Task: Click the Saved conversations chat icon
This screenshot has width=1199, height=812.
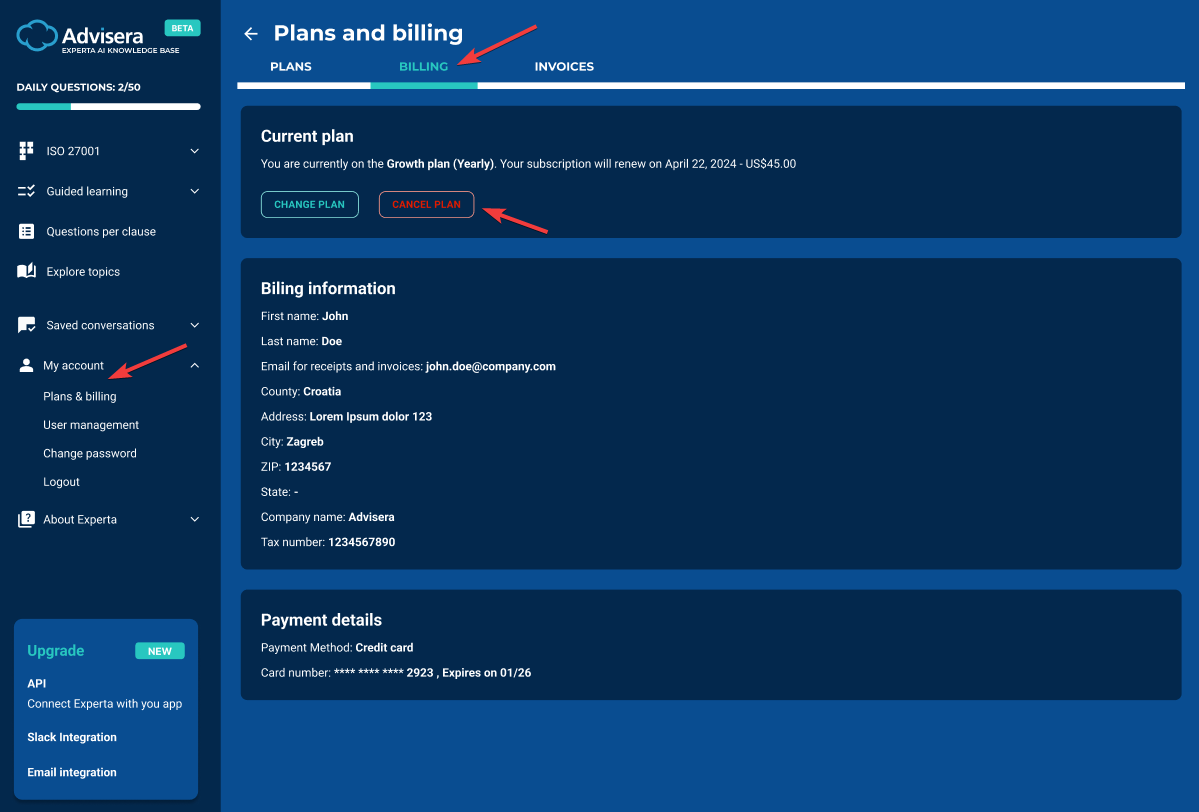Action: click(27, 325)
